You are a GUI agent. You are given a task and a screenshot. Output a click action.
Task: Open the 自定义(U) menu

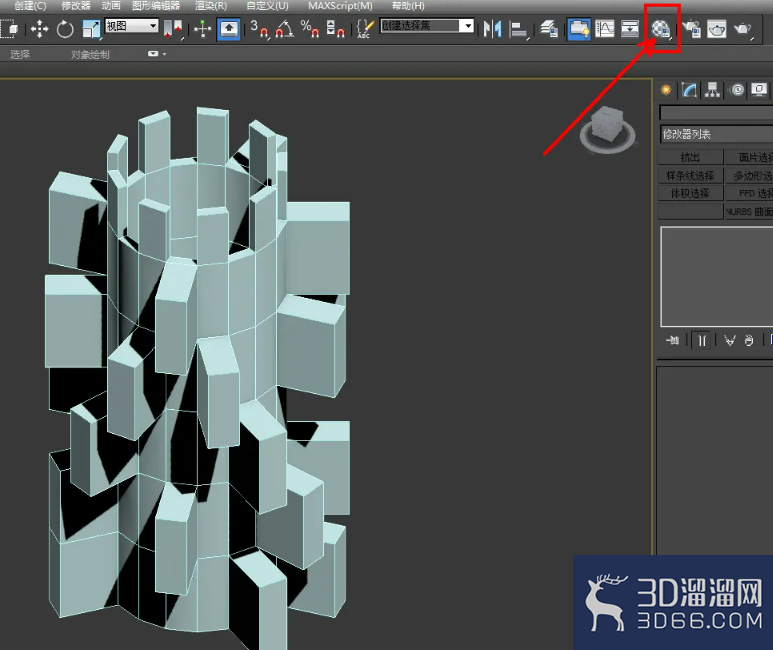click(267, 6)
